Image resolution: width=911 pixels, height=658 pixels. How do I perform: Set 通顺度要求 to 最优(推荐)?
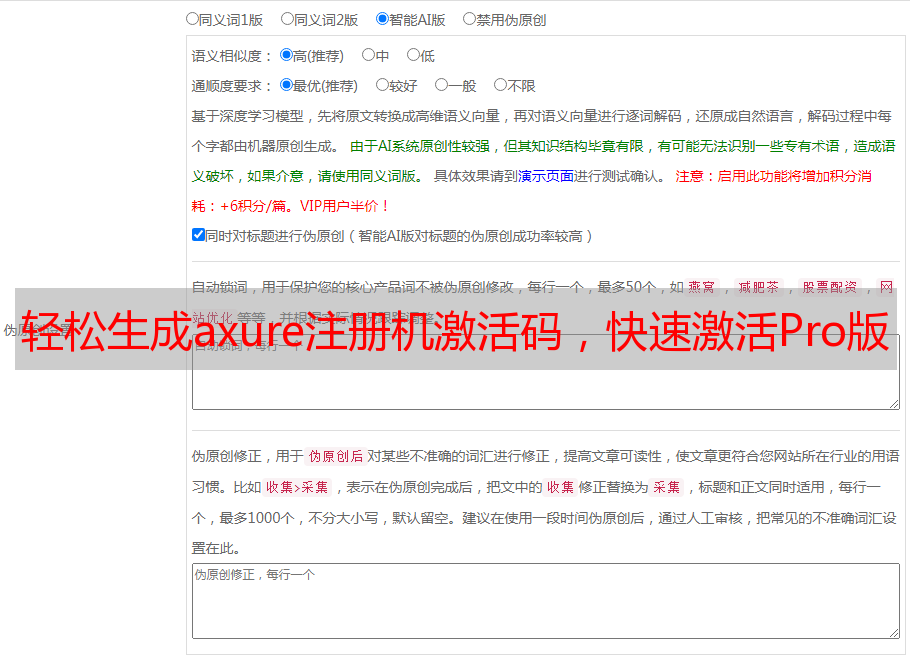click(x=286, y=85)
